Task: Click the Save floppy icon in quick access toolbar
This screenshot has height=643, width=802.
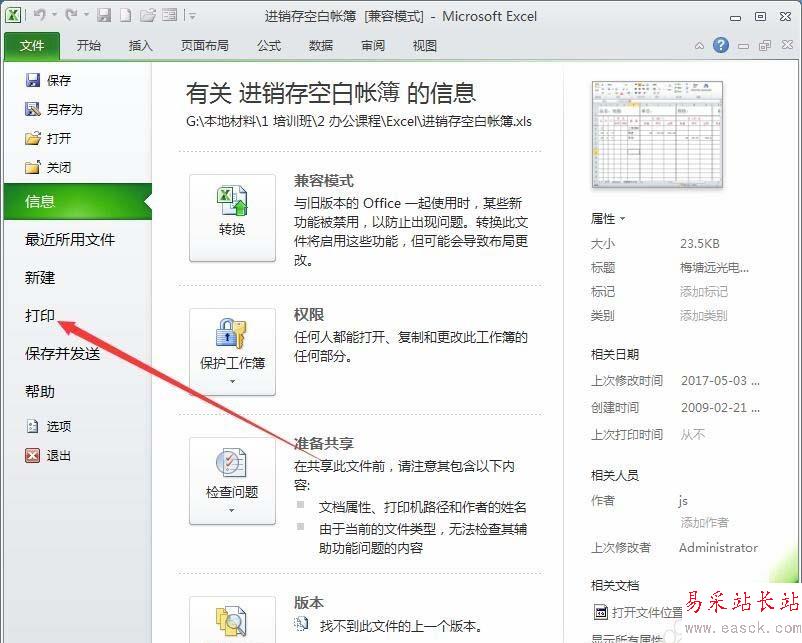Action: point(104,15)
